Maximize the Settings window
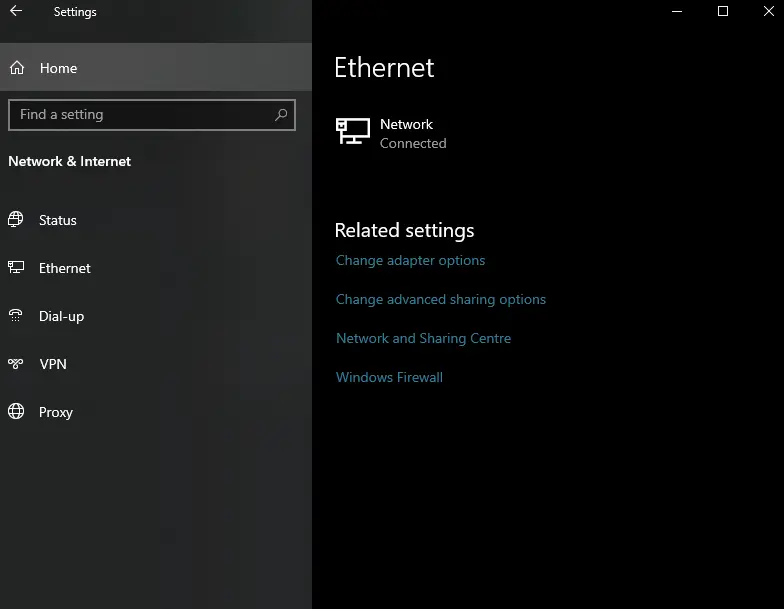The height and width of the screenshot is (609, 784). (723, 11)
